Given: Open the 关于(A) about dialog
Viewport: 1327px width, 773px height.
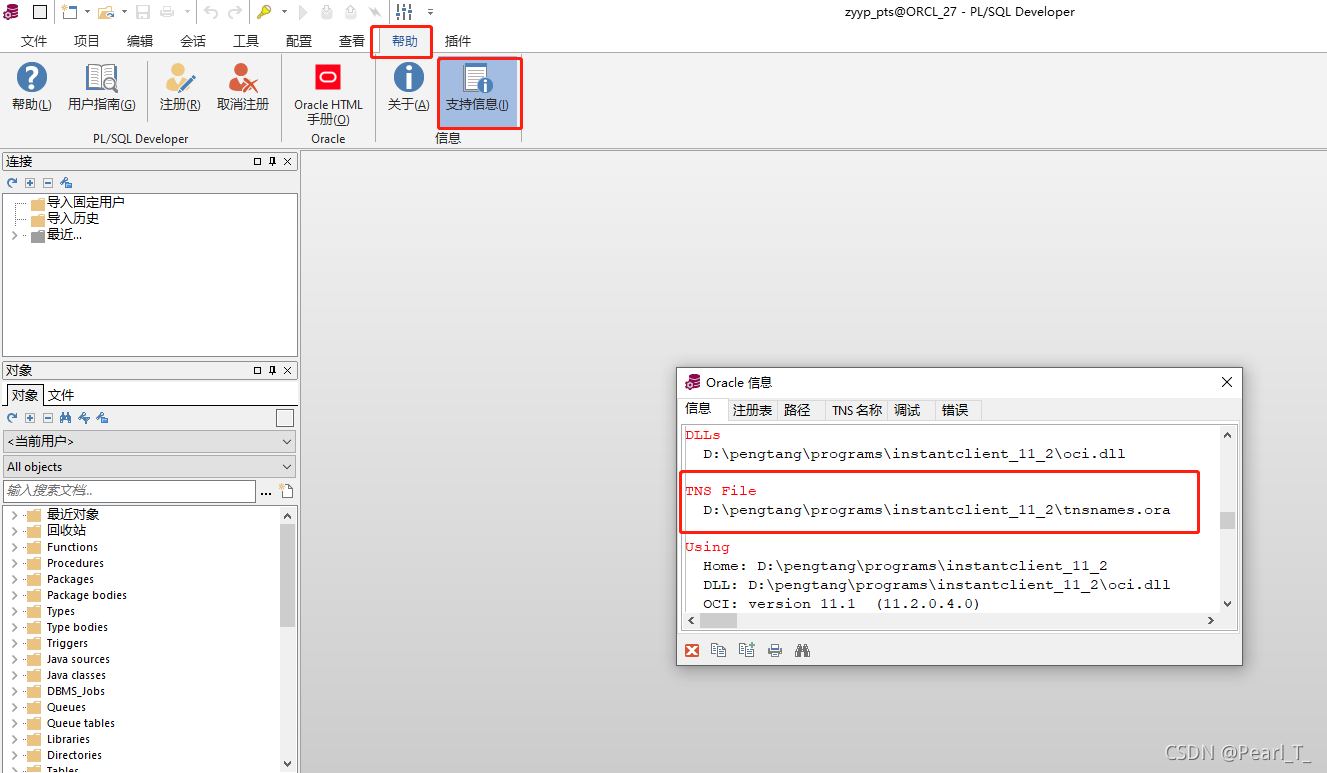Looking at the screenshot, I should tap(408, 87).
